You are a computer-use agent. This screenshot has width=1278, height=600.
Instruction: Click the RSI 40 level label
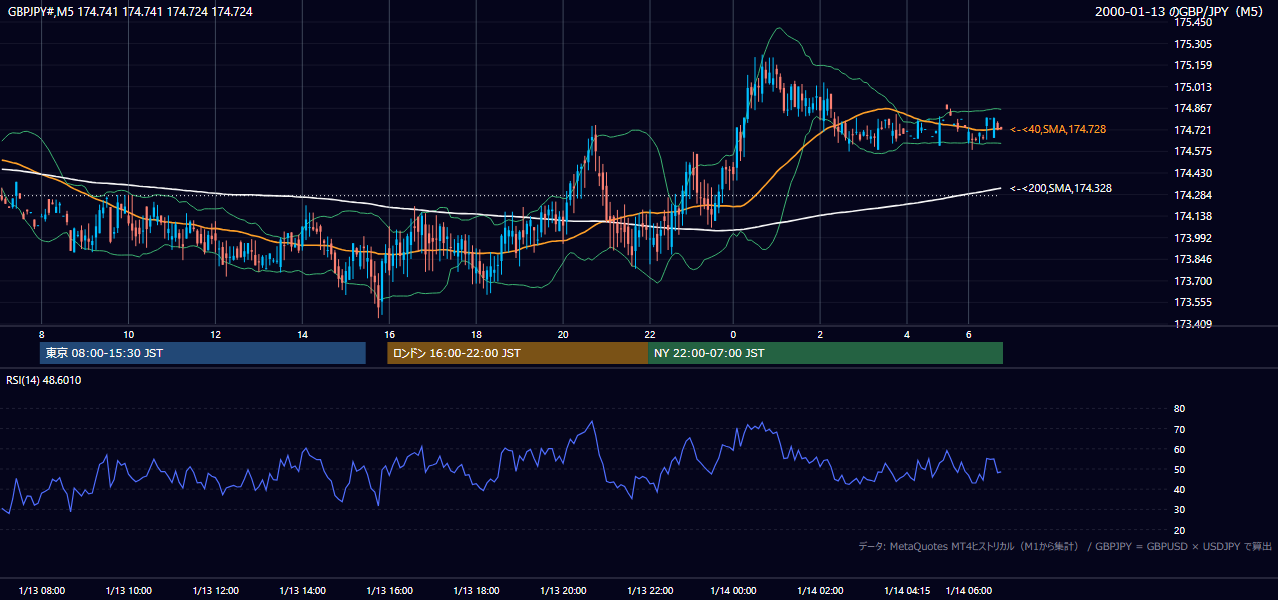click(x=1179, y=489)
